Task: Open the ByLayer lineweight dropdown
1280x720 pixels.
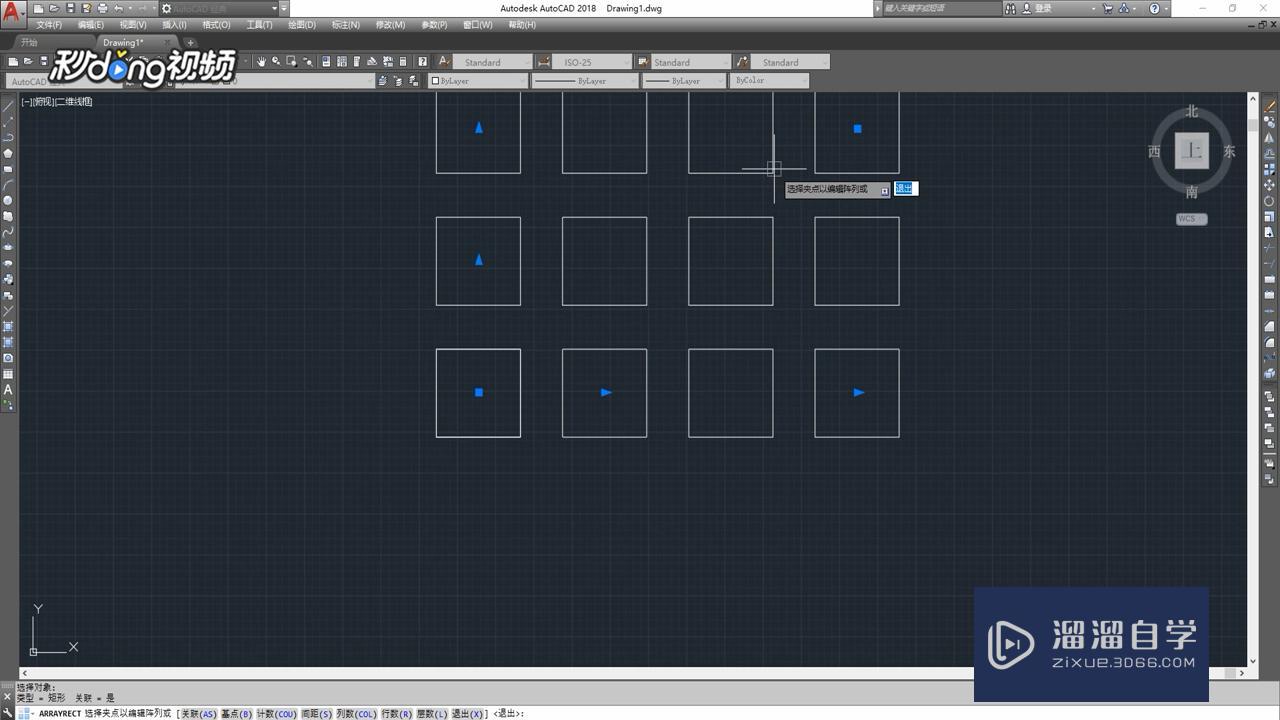Action: pyautogui.click(x=685, y=81)
